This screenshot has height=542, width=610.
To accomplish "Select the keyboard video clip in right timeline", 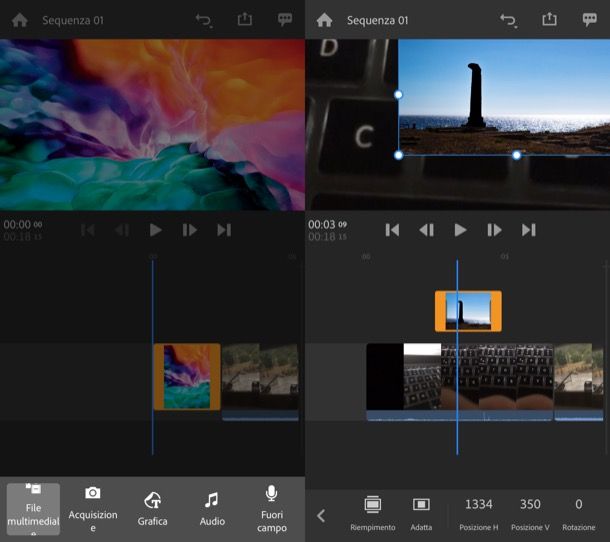I will 459,381.
